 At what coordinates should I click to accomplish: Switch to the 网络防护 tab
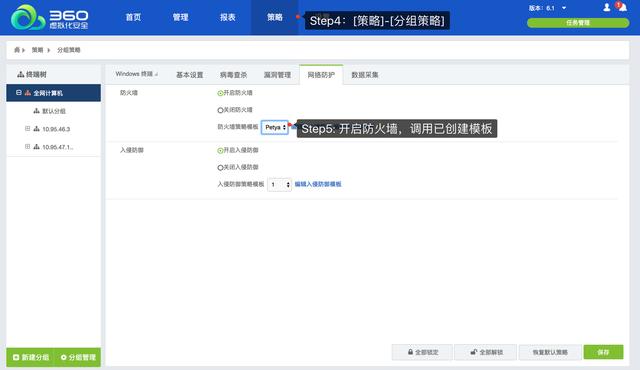tap(321, 75)
